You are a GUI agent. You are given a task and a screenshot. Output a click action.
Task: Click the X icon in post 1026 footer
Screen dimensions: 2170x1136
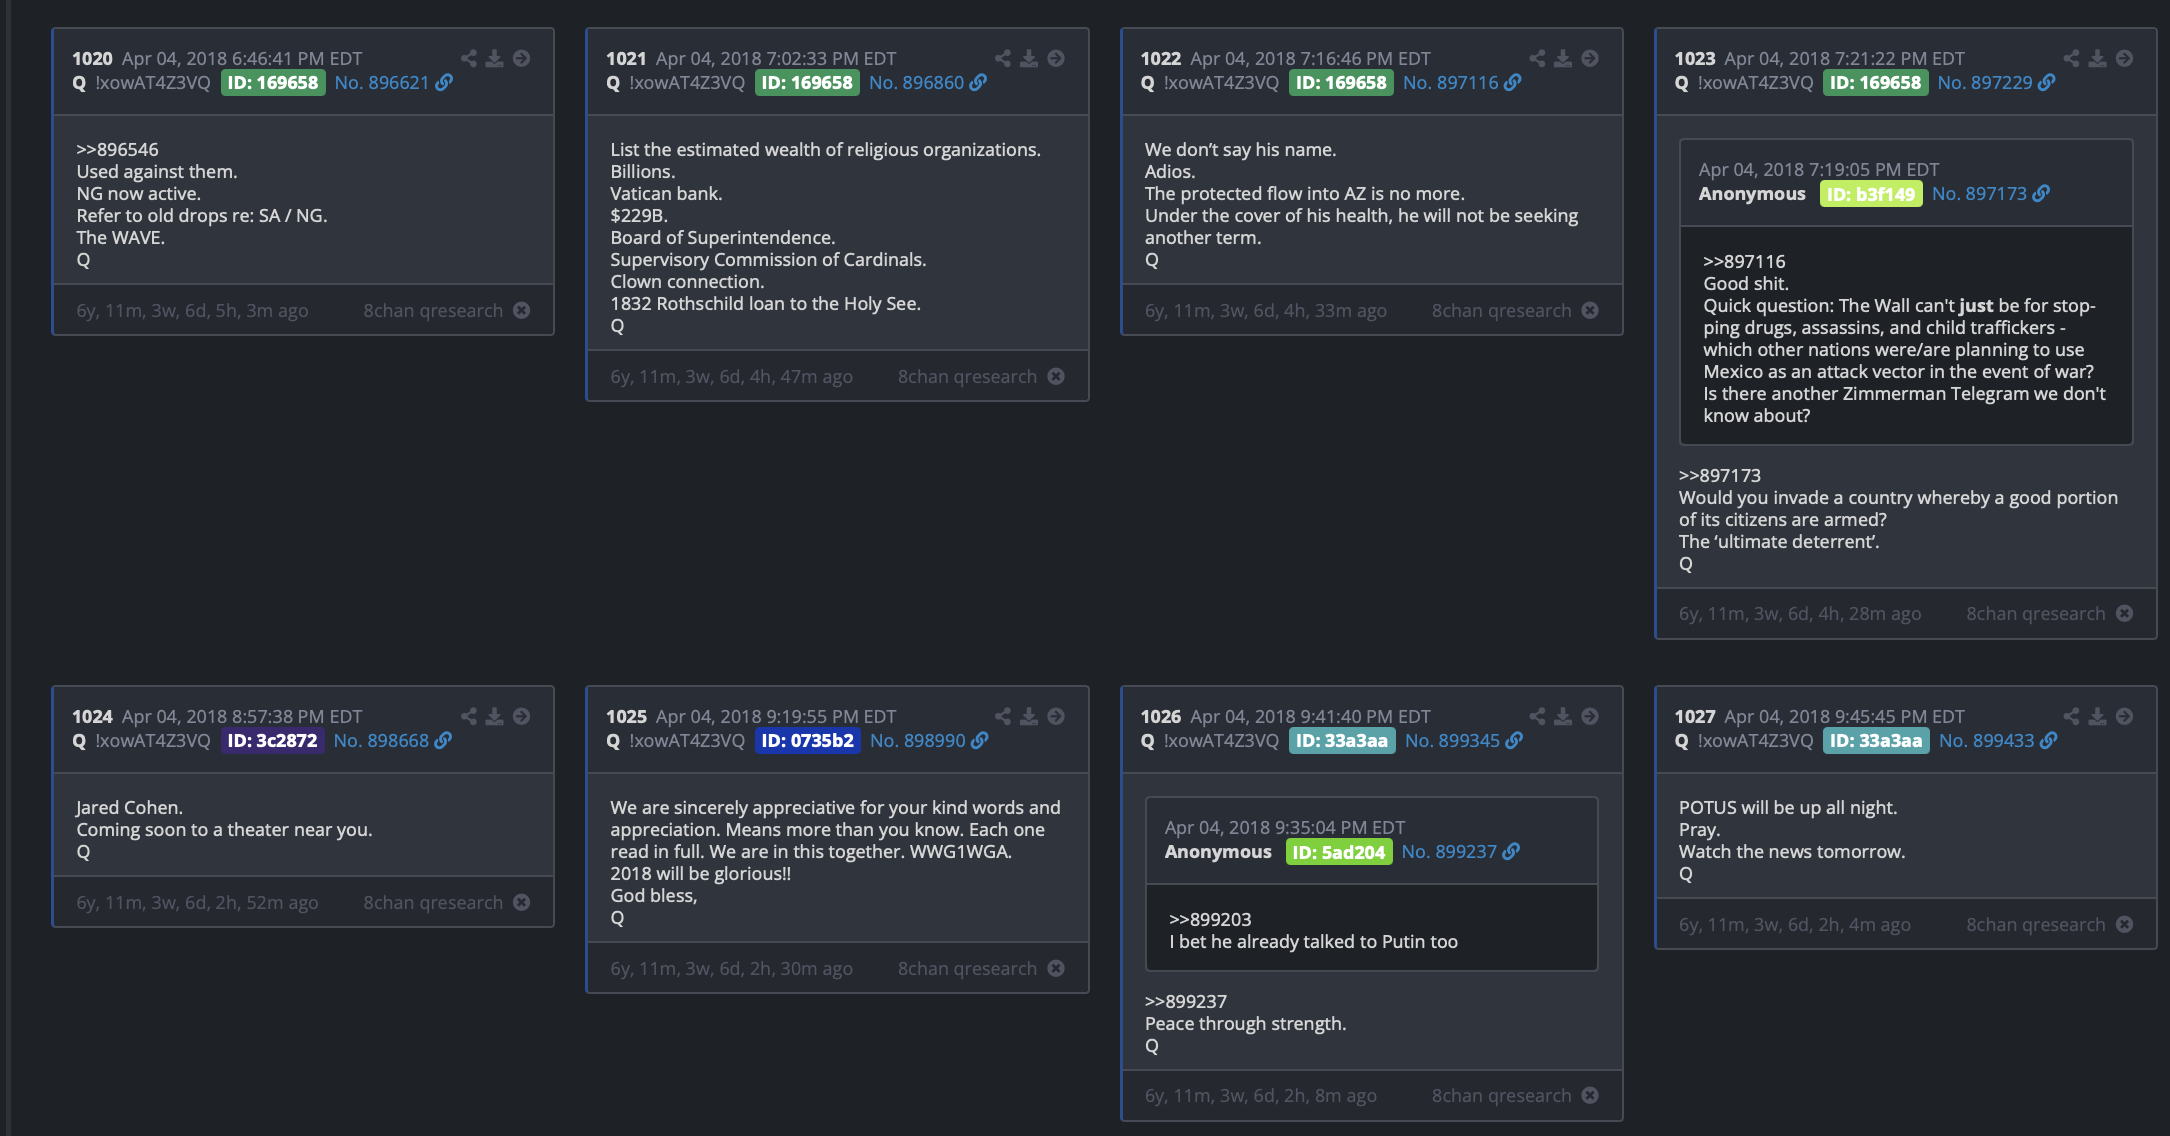pos(1590,1096)
